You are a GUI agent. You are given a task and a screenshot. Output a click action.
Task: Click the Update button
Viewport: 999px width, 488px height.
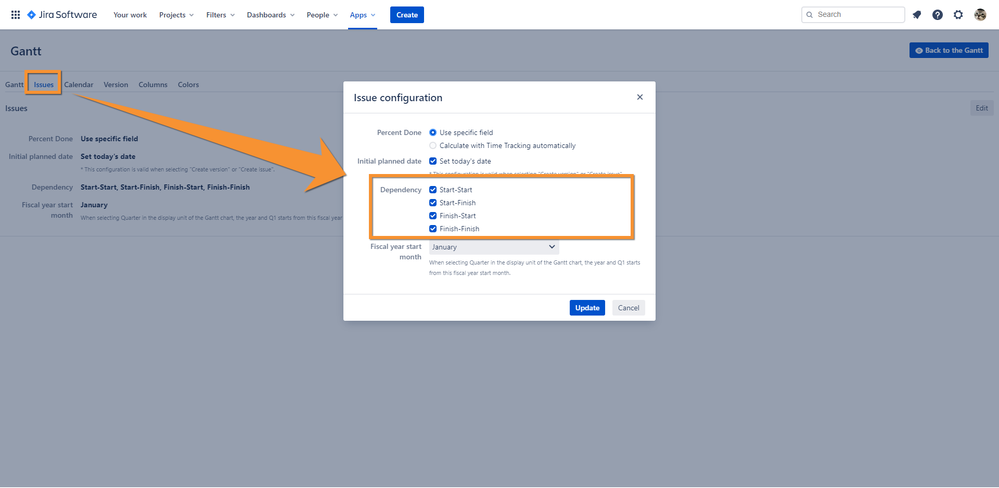pos(587,308)
